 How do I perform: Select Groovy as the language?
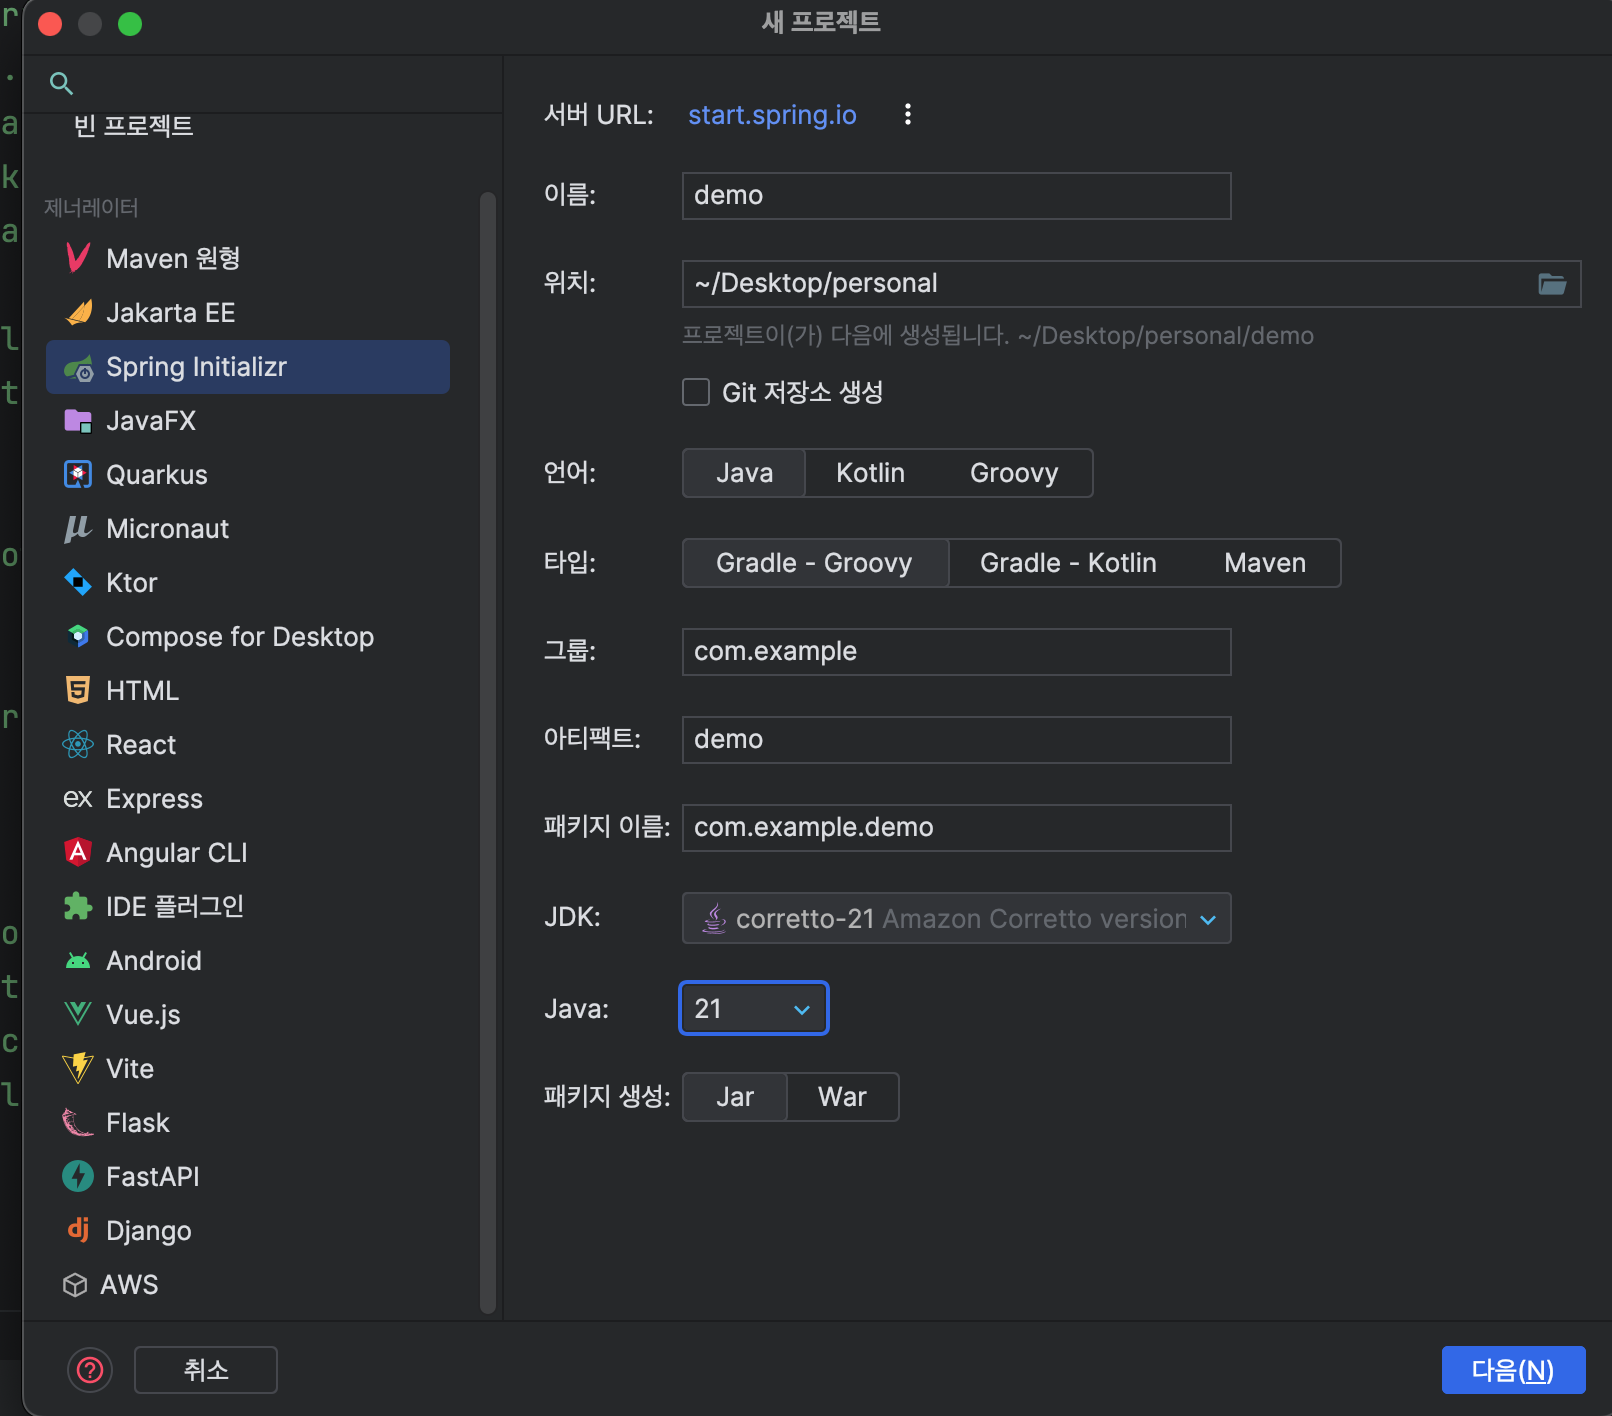click(x=1014, y=473)
